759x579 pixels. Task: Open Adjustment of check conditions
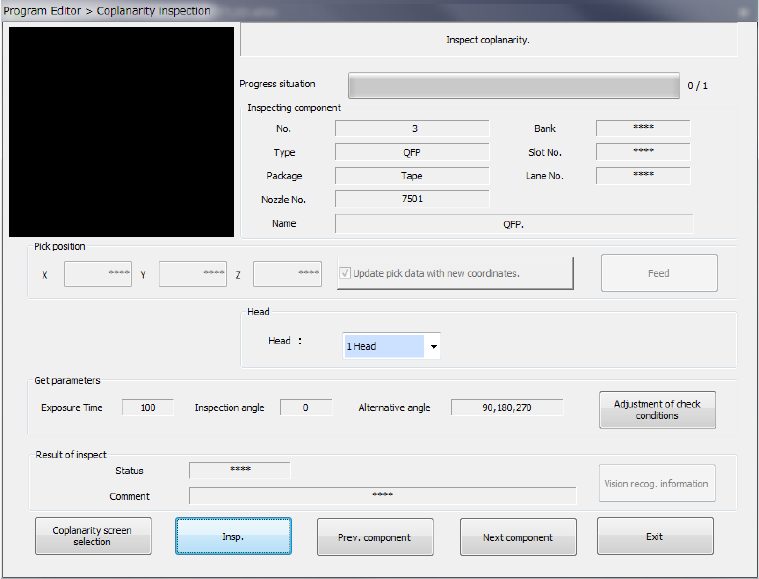[657, 410]
